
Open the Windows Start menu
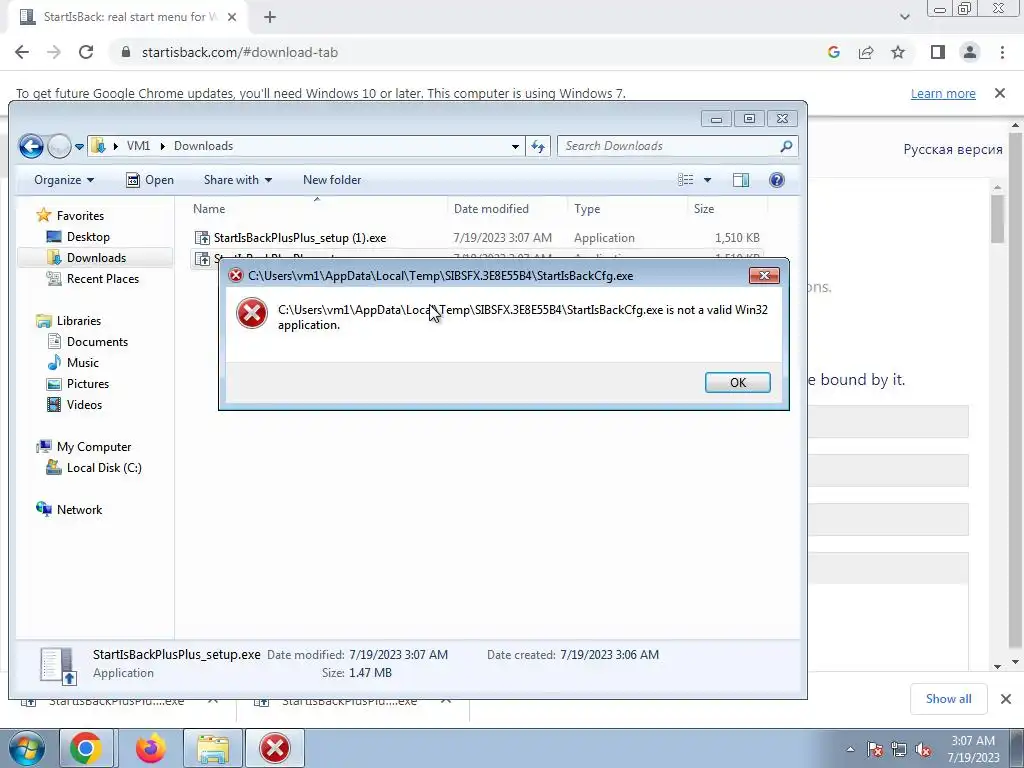coord(25,748)
